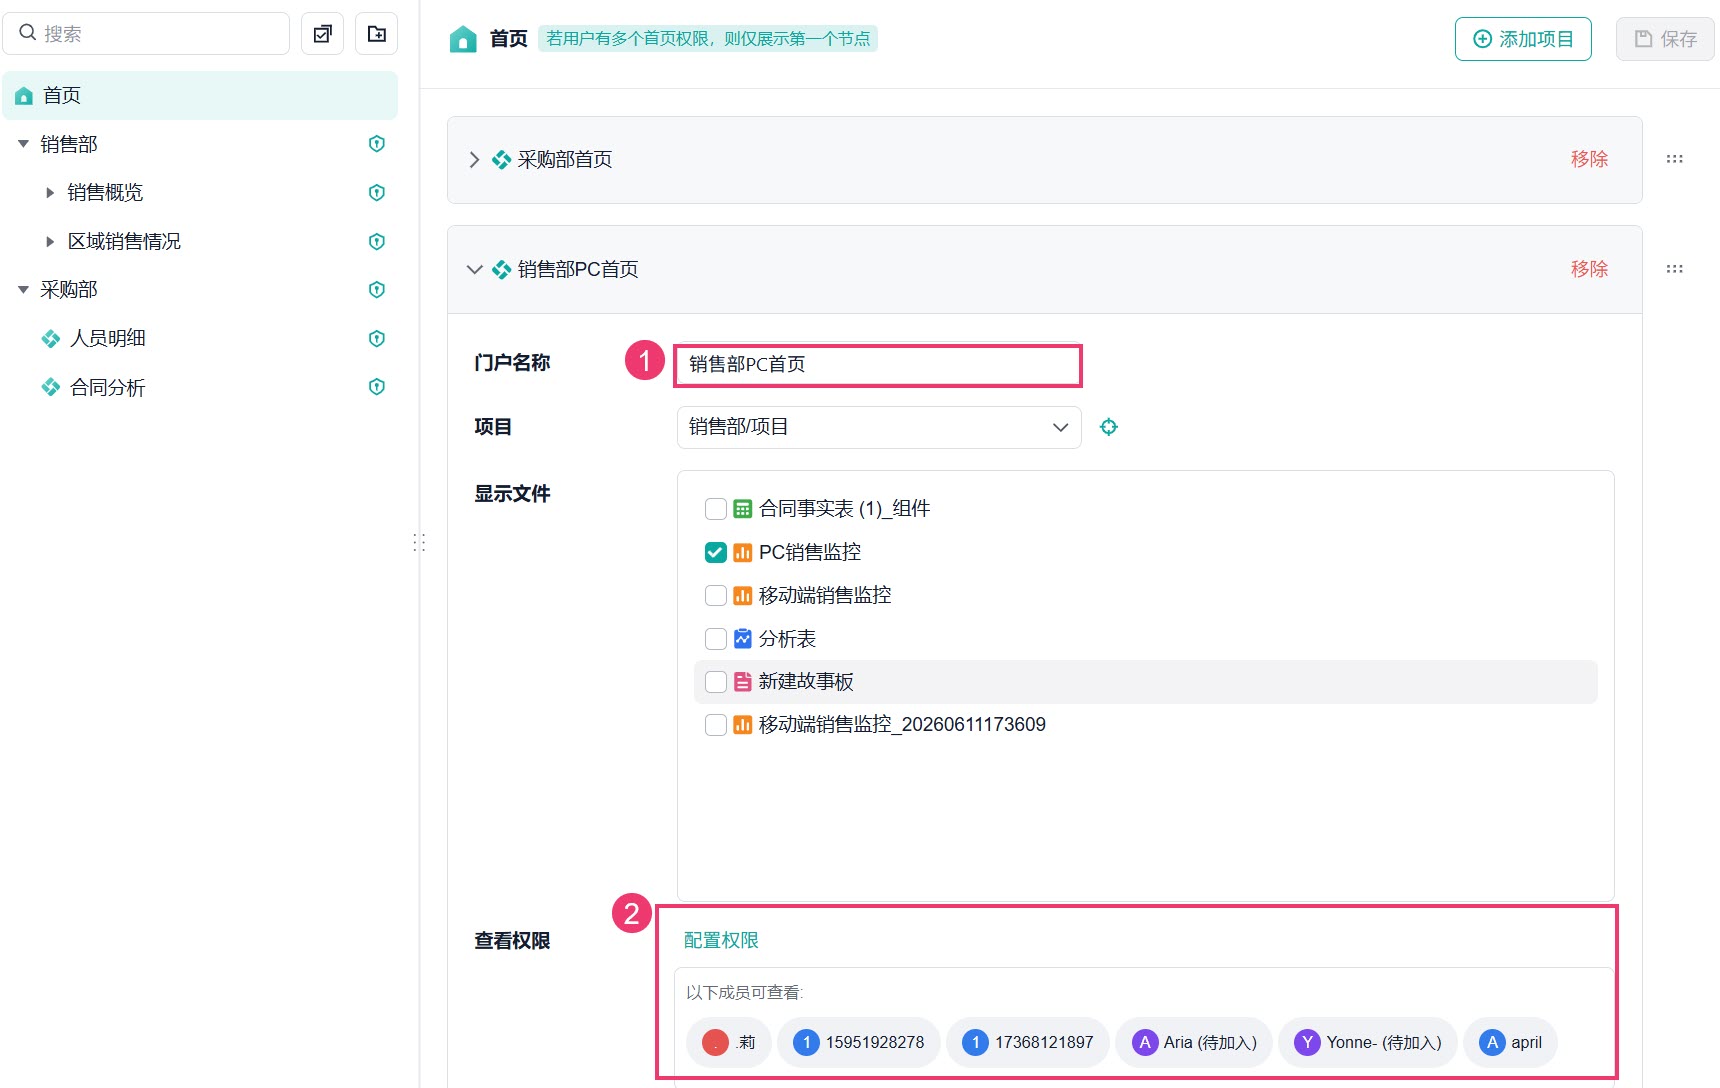
Task: Click the home icon in sidebar 首页 row
Action: pos(24,96)
